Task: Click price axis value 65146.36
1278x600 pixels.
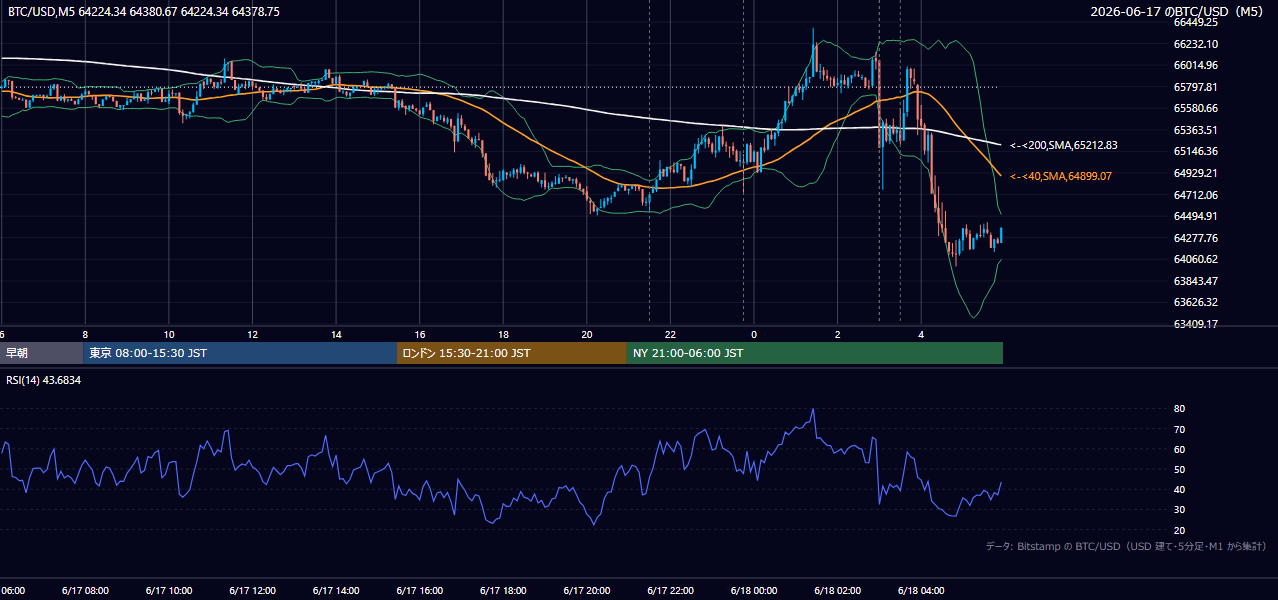Action: point(1195,151)
